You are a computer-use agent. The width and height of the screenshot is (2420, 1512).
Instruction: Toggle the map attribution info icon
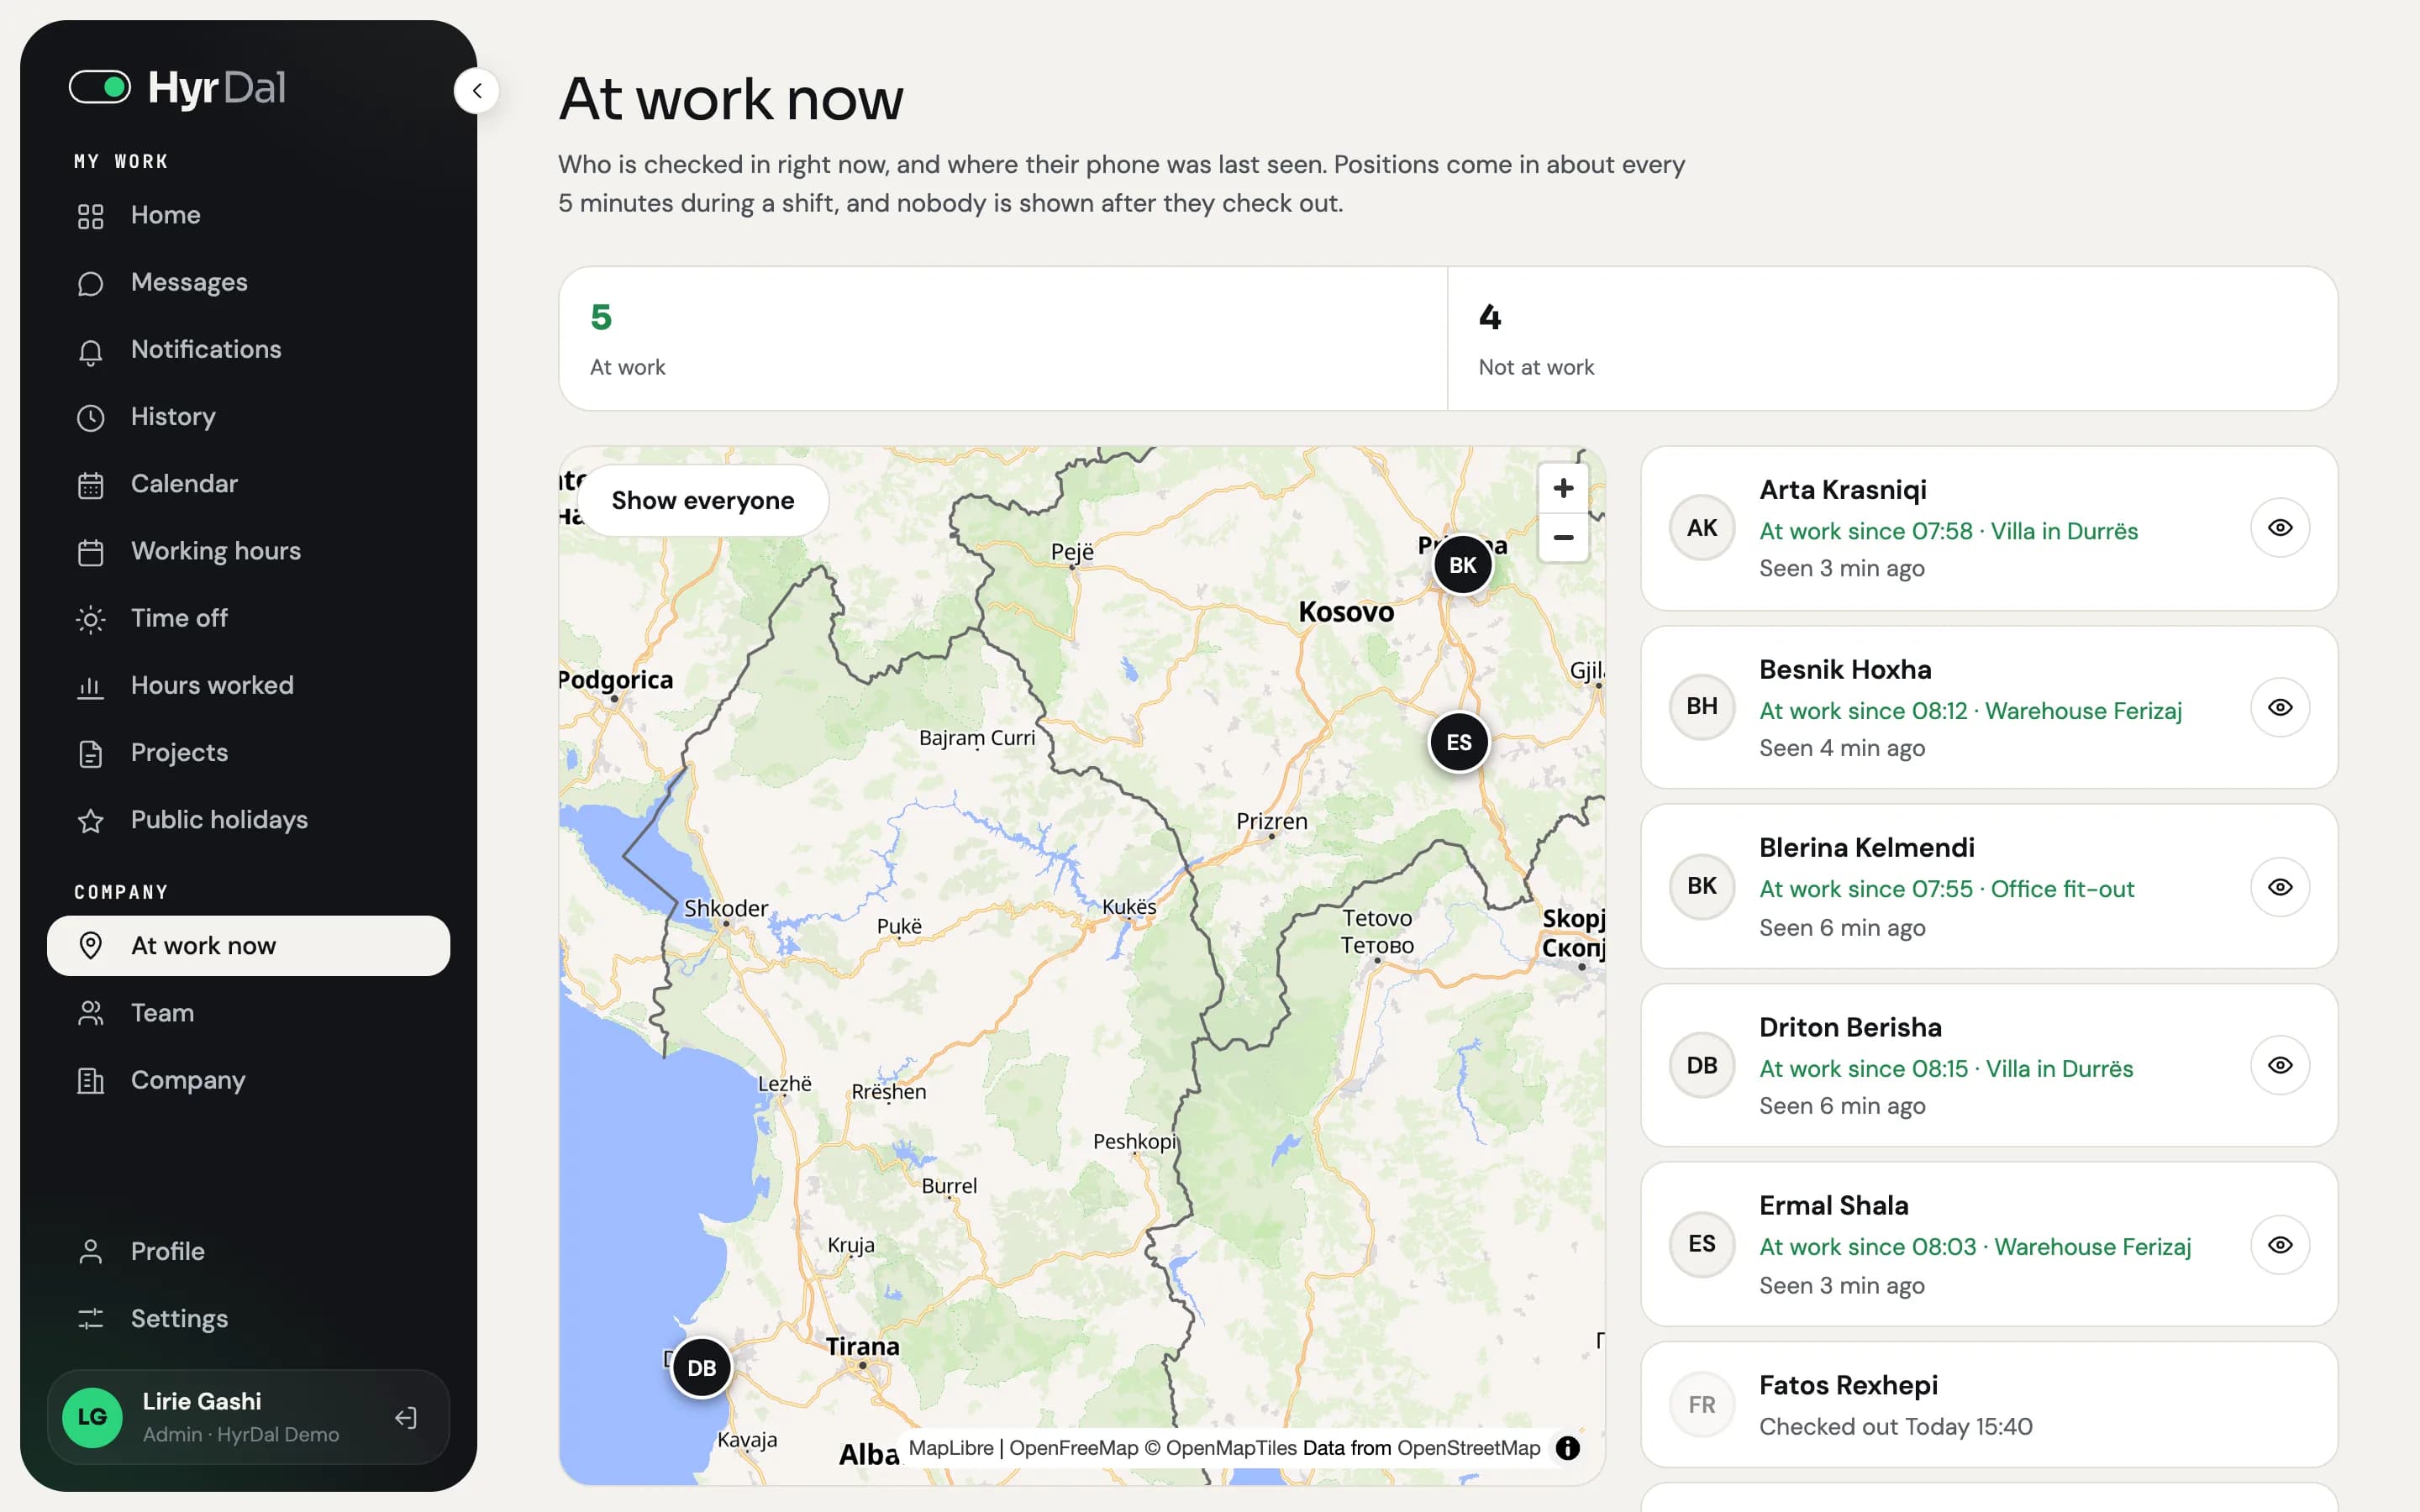pos(1568,1448)
